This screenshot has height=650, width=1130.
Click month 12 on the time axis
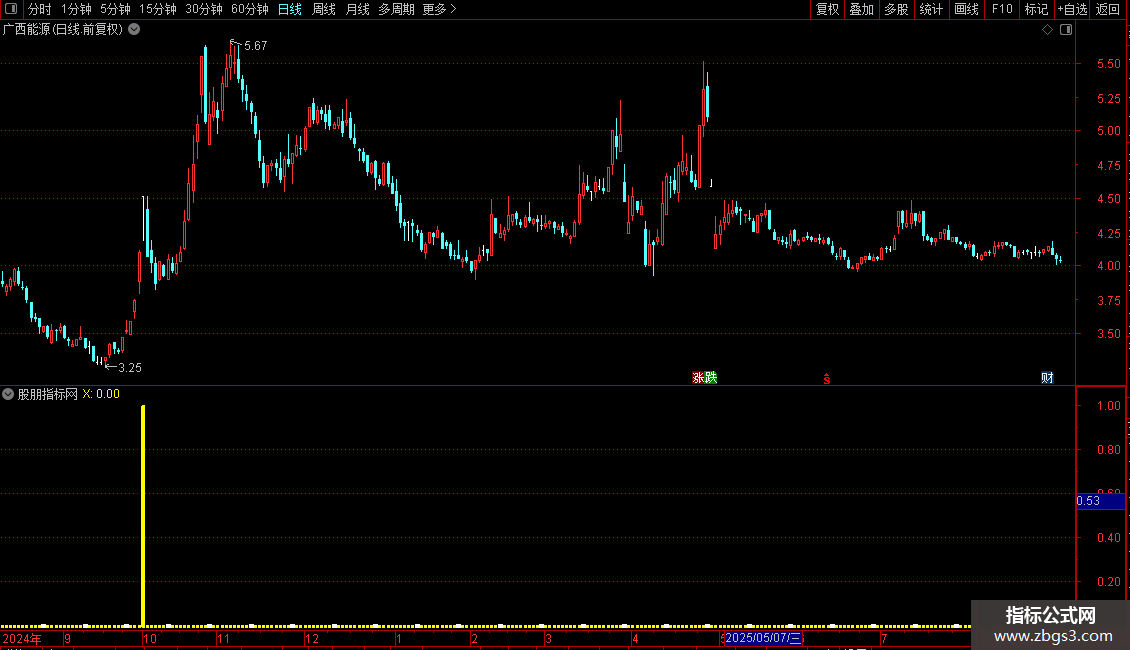point(312,638)
